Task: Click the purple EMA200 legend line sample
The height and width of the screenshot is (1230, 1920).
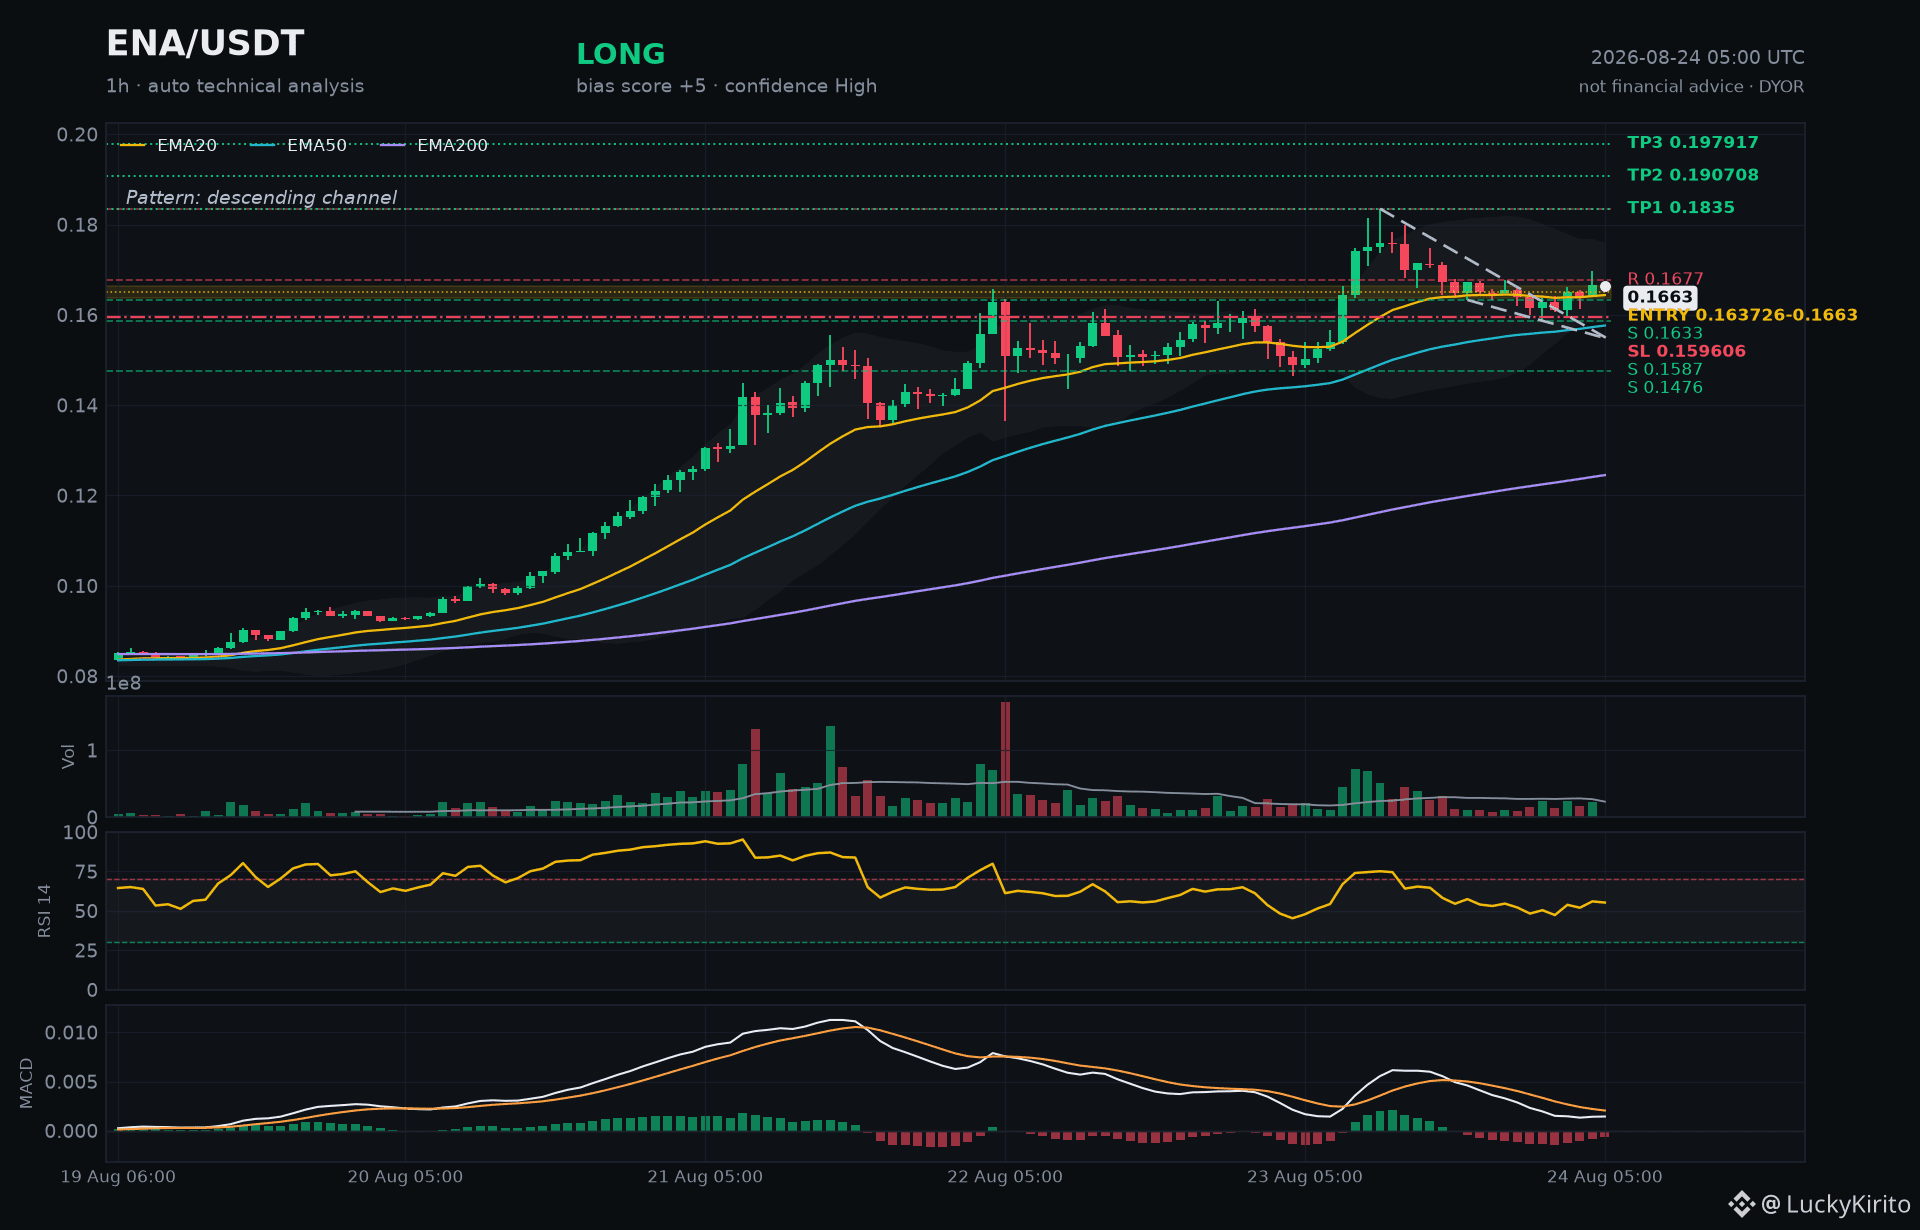Action: (x=393, y=145)
